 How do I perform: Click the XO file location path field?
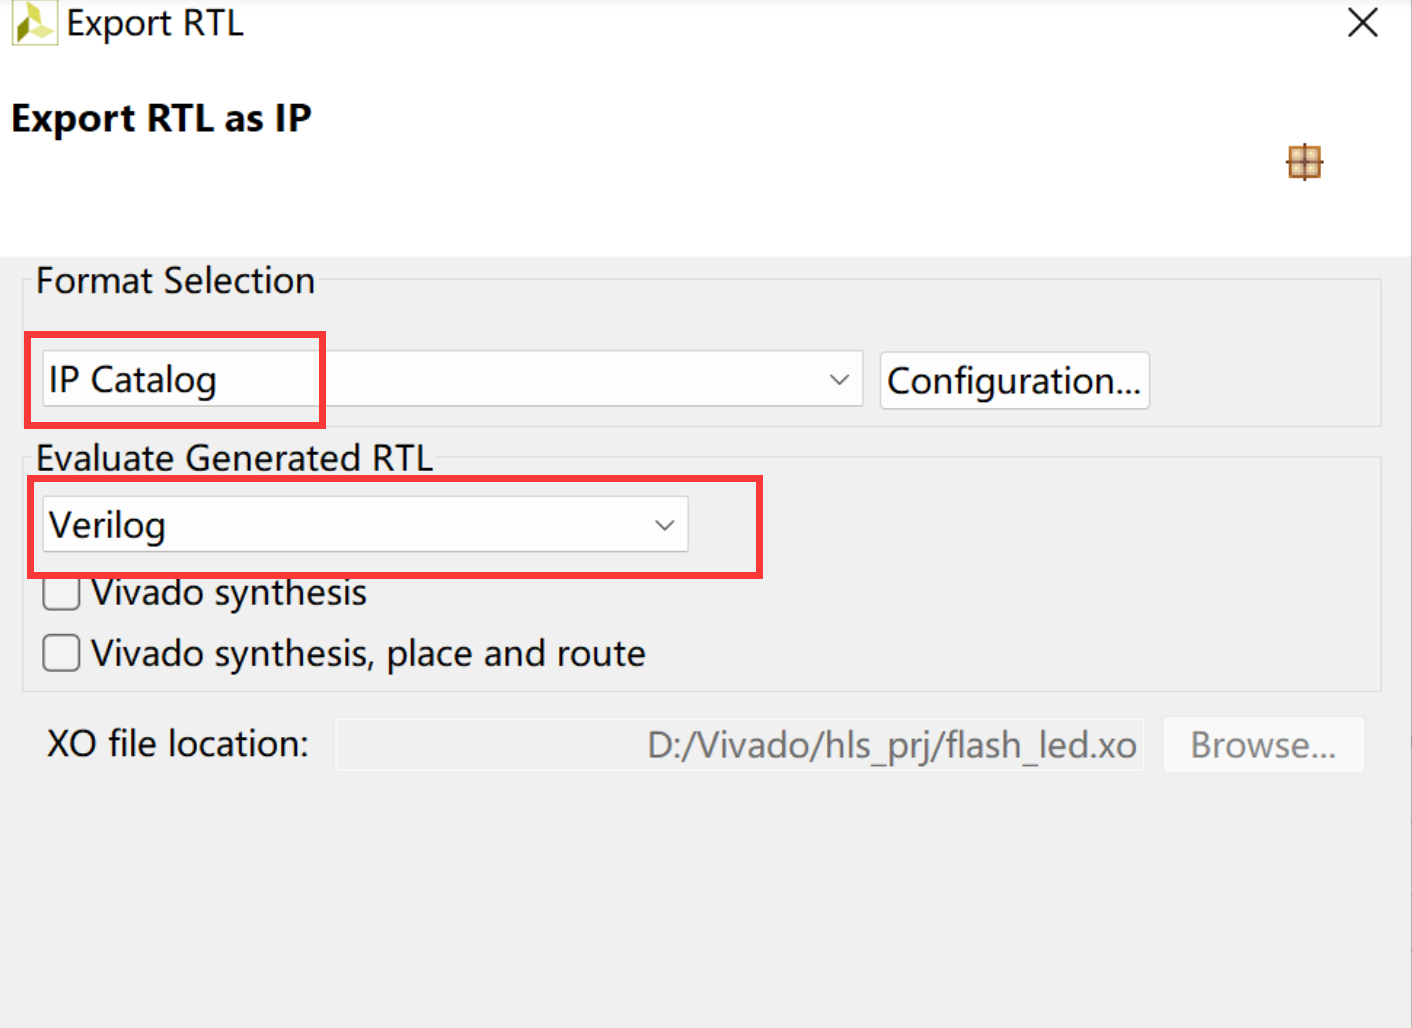739,745
